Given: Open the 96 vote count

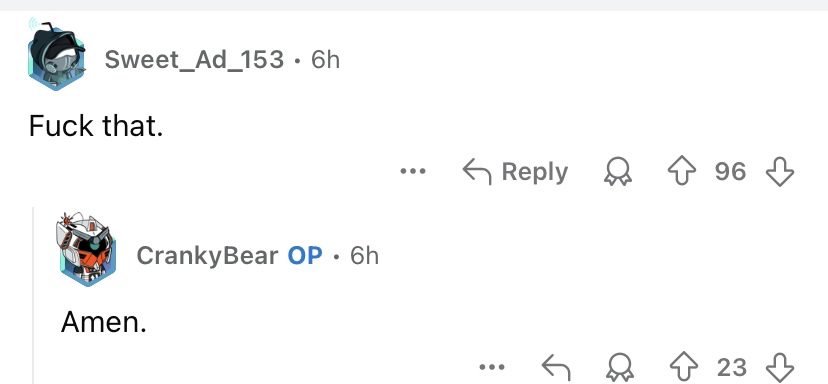Looking at the screenshot, I should tap(730, 172).
